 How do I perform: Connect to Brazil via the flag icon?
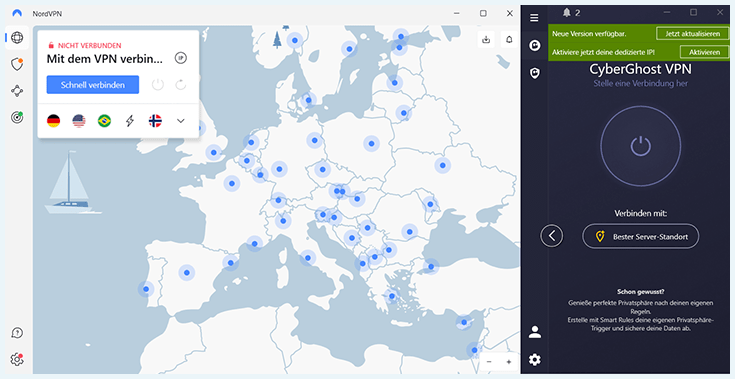click(x=105, y=121)
